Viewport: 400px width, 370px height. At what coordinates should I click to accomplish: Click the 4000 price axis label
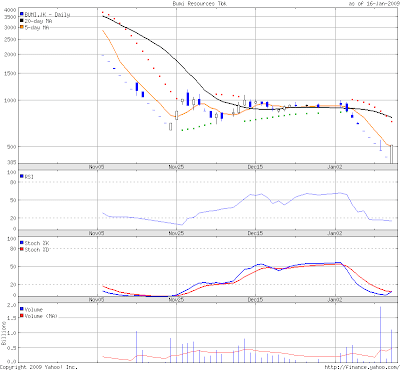[x=10, y=10]
